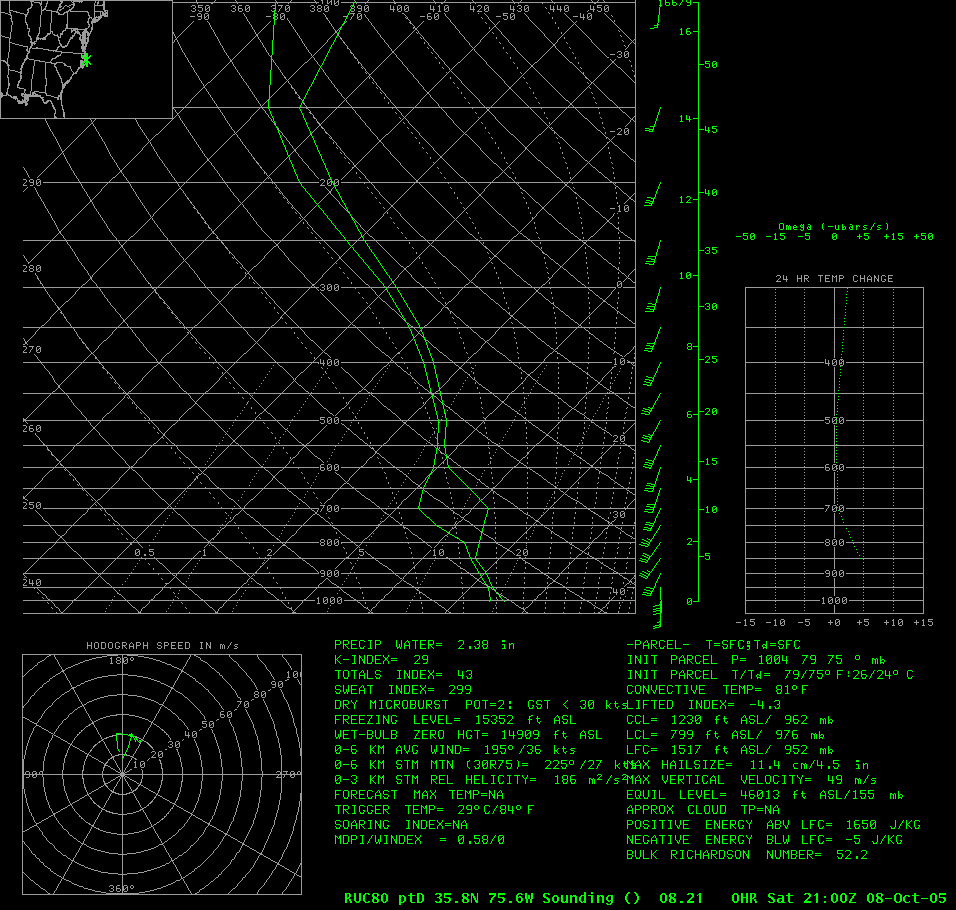Image resolution: width=956 pixels, height=910 pixels.
Task: Click 0-3 KM STM REL HELICITY line
Action: coord(479,780)
